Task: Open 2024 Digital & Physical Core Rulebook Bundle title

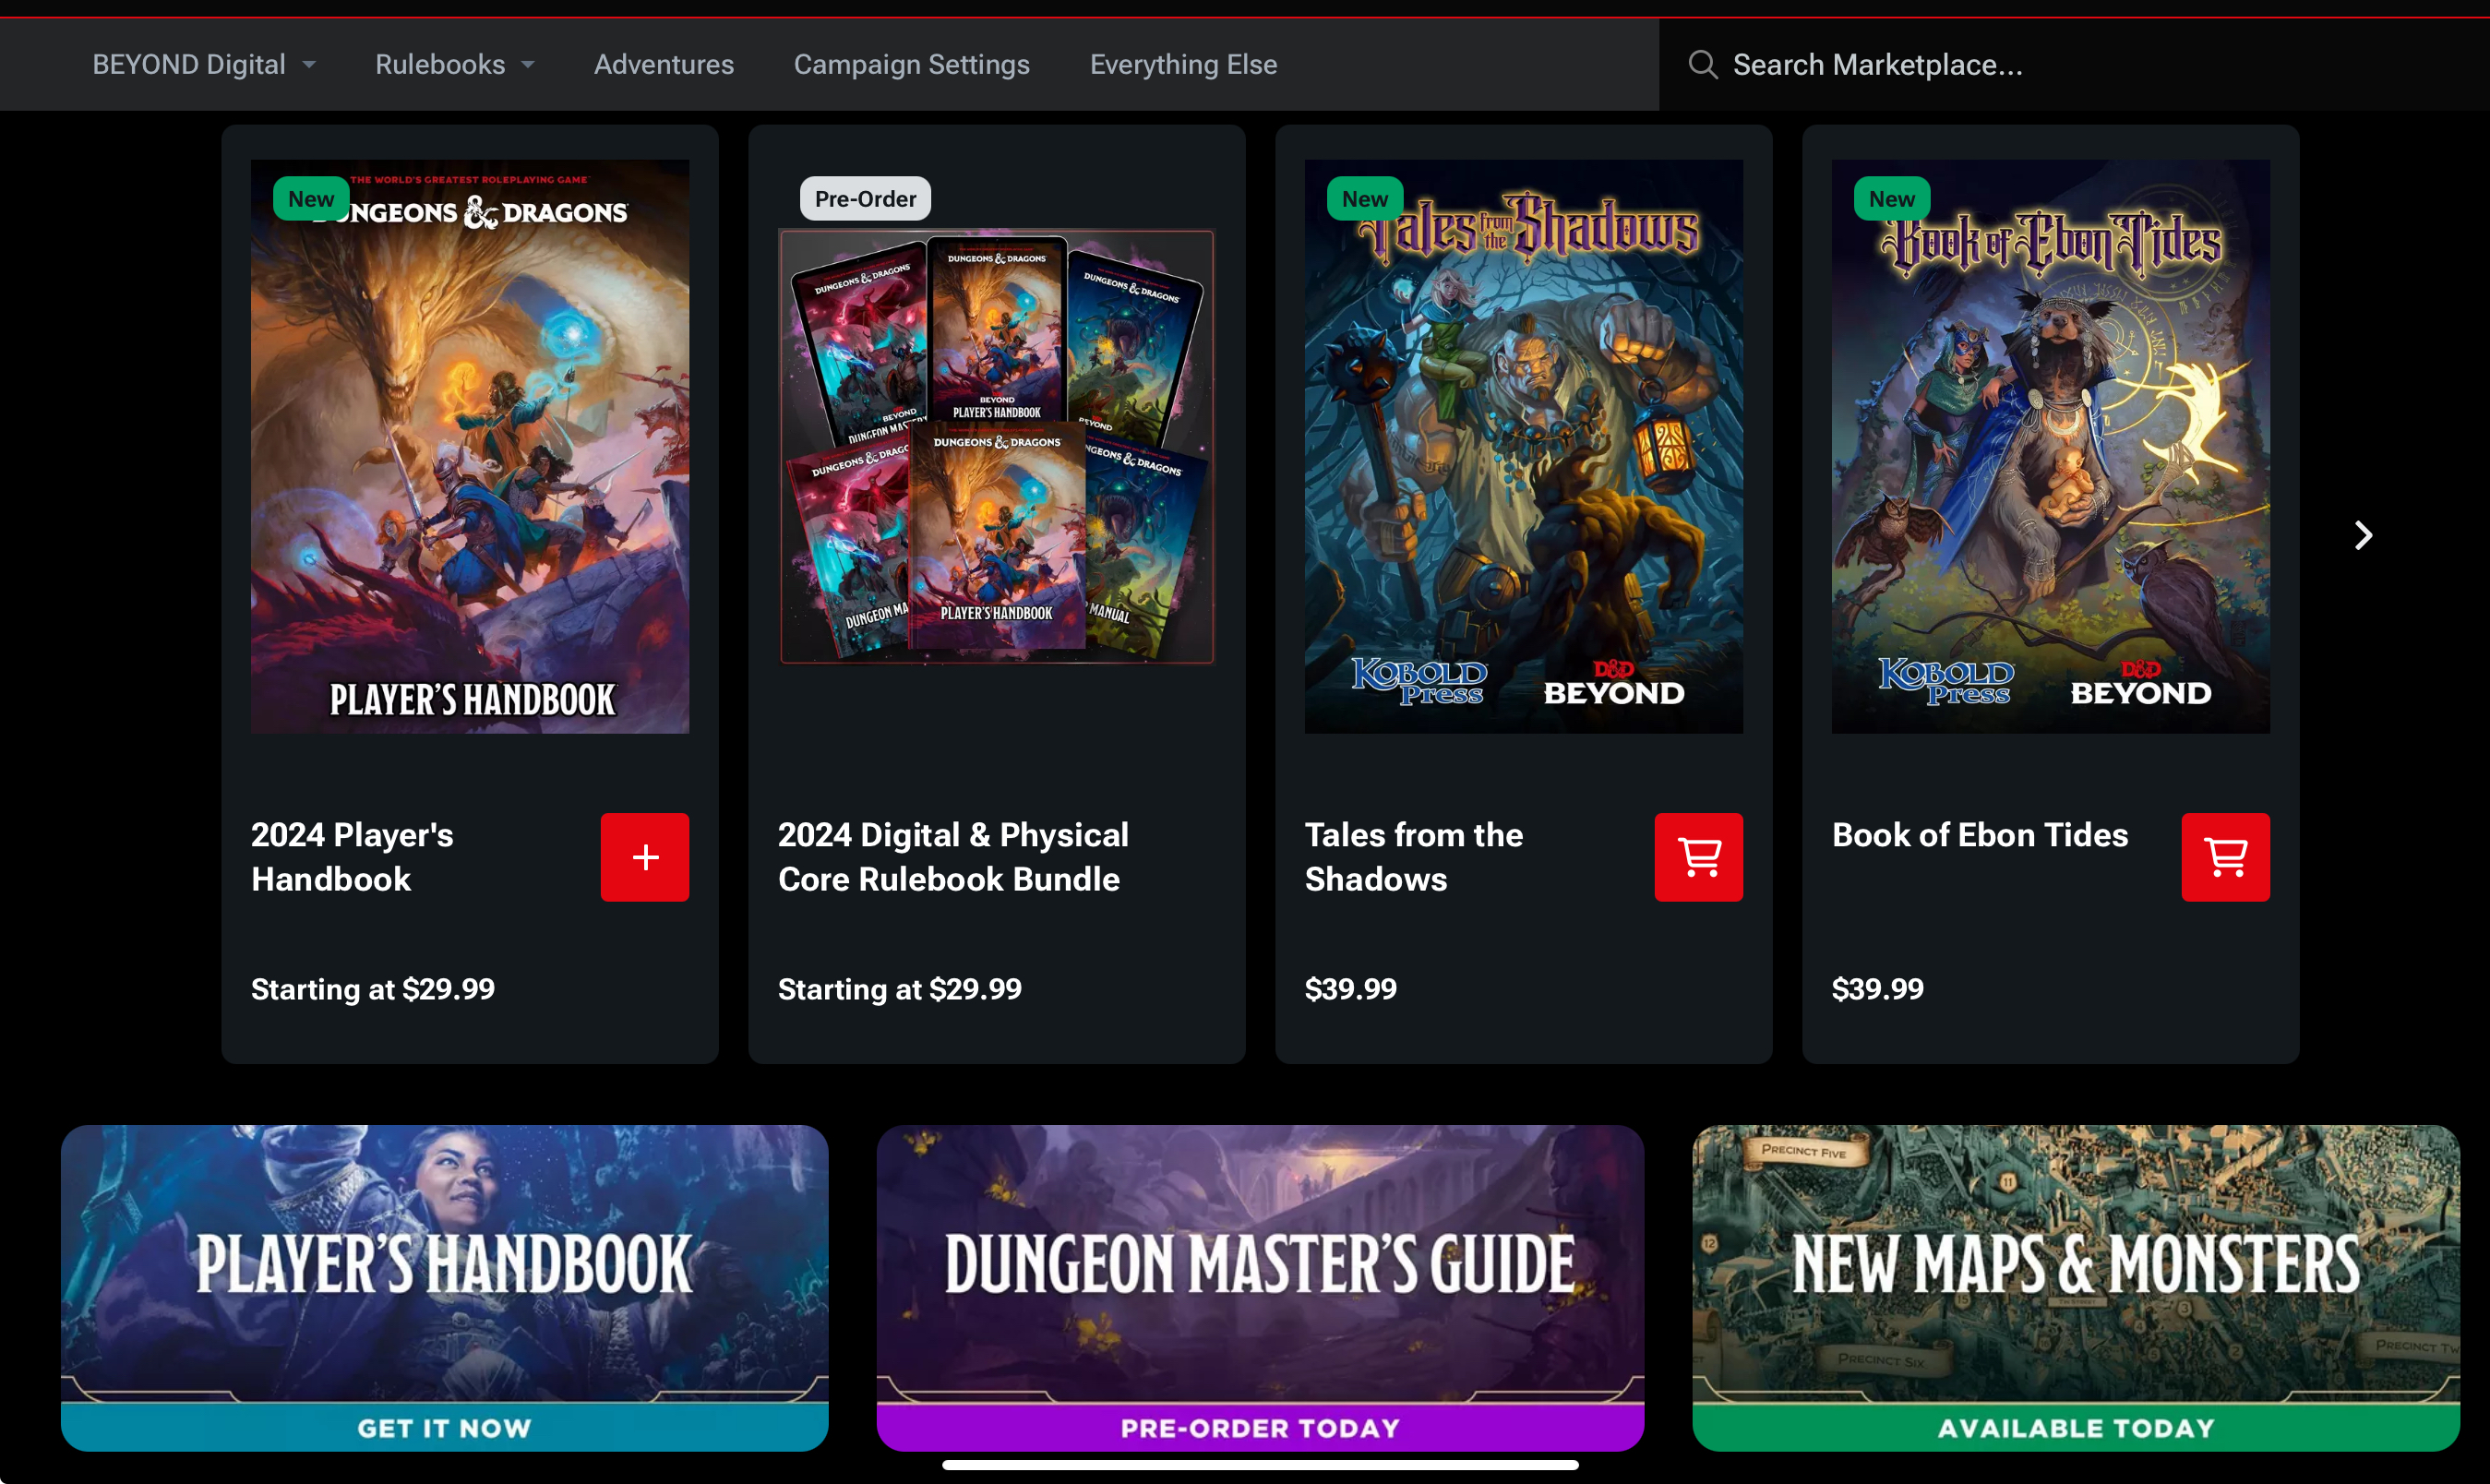Action: (953, 857)
